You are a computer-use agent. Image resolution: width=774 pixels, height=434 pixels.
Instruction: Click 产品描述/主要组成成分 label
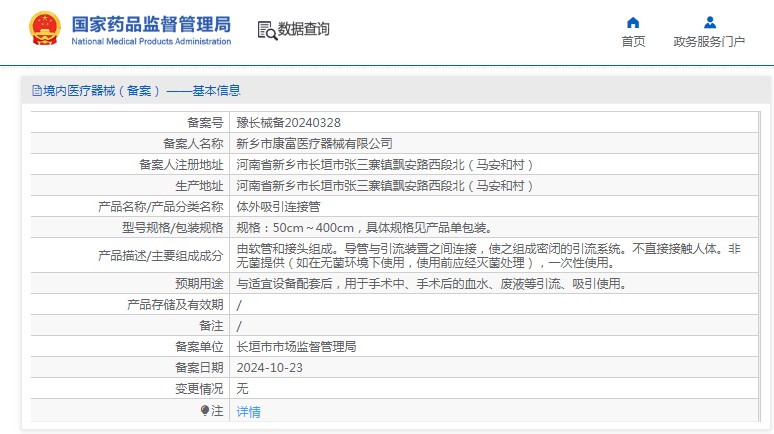pos(161,255)
